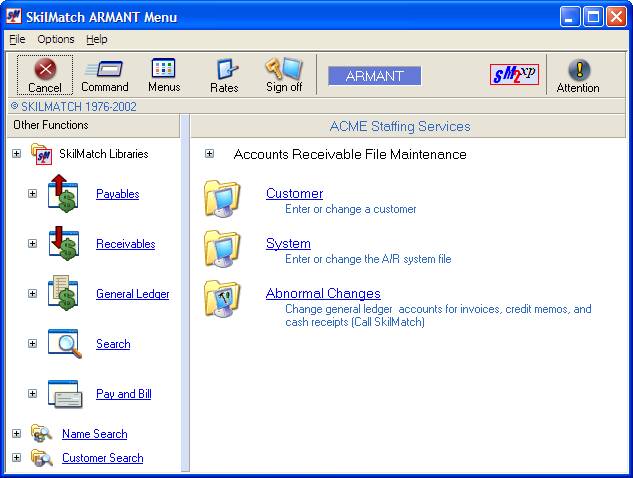Viewport: 633px width, 478px height.
Task: Click the ARMANT blue label box
Action: 374,76
